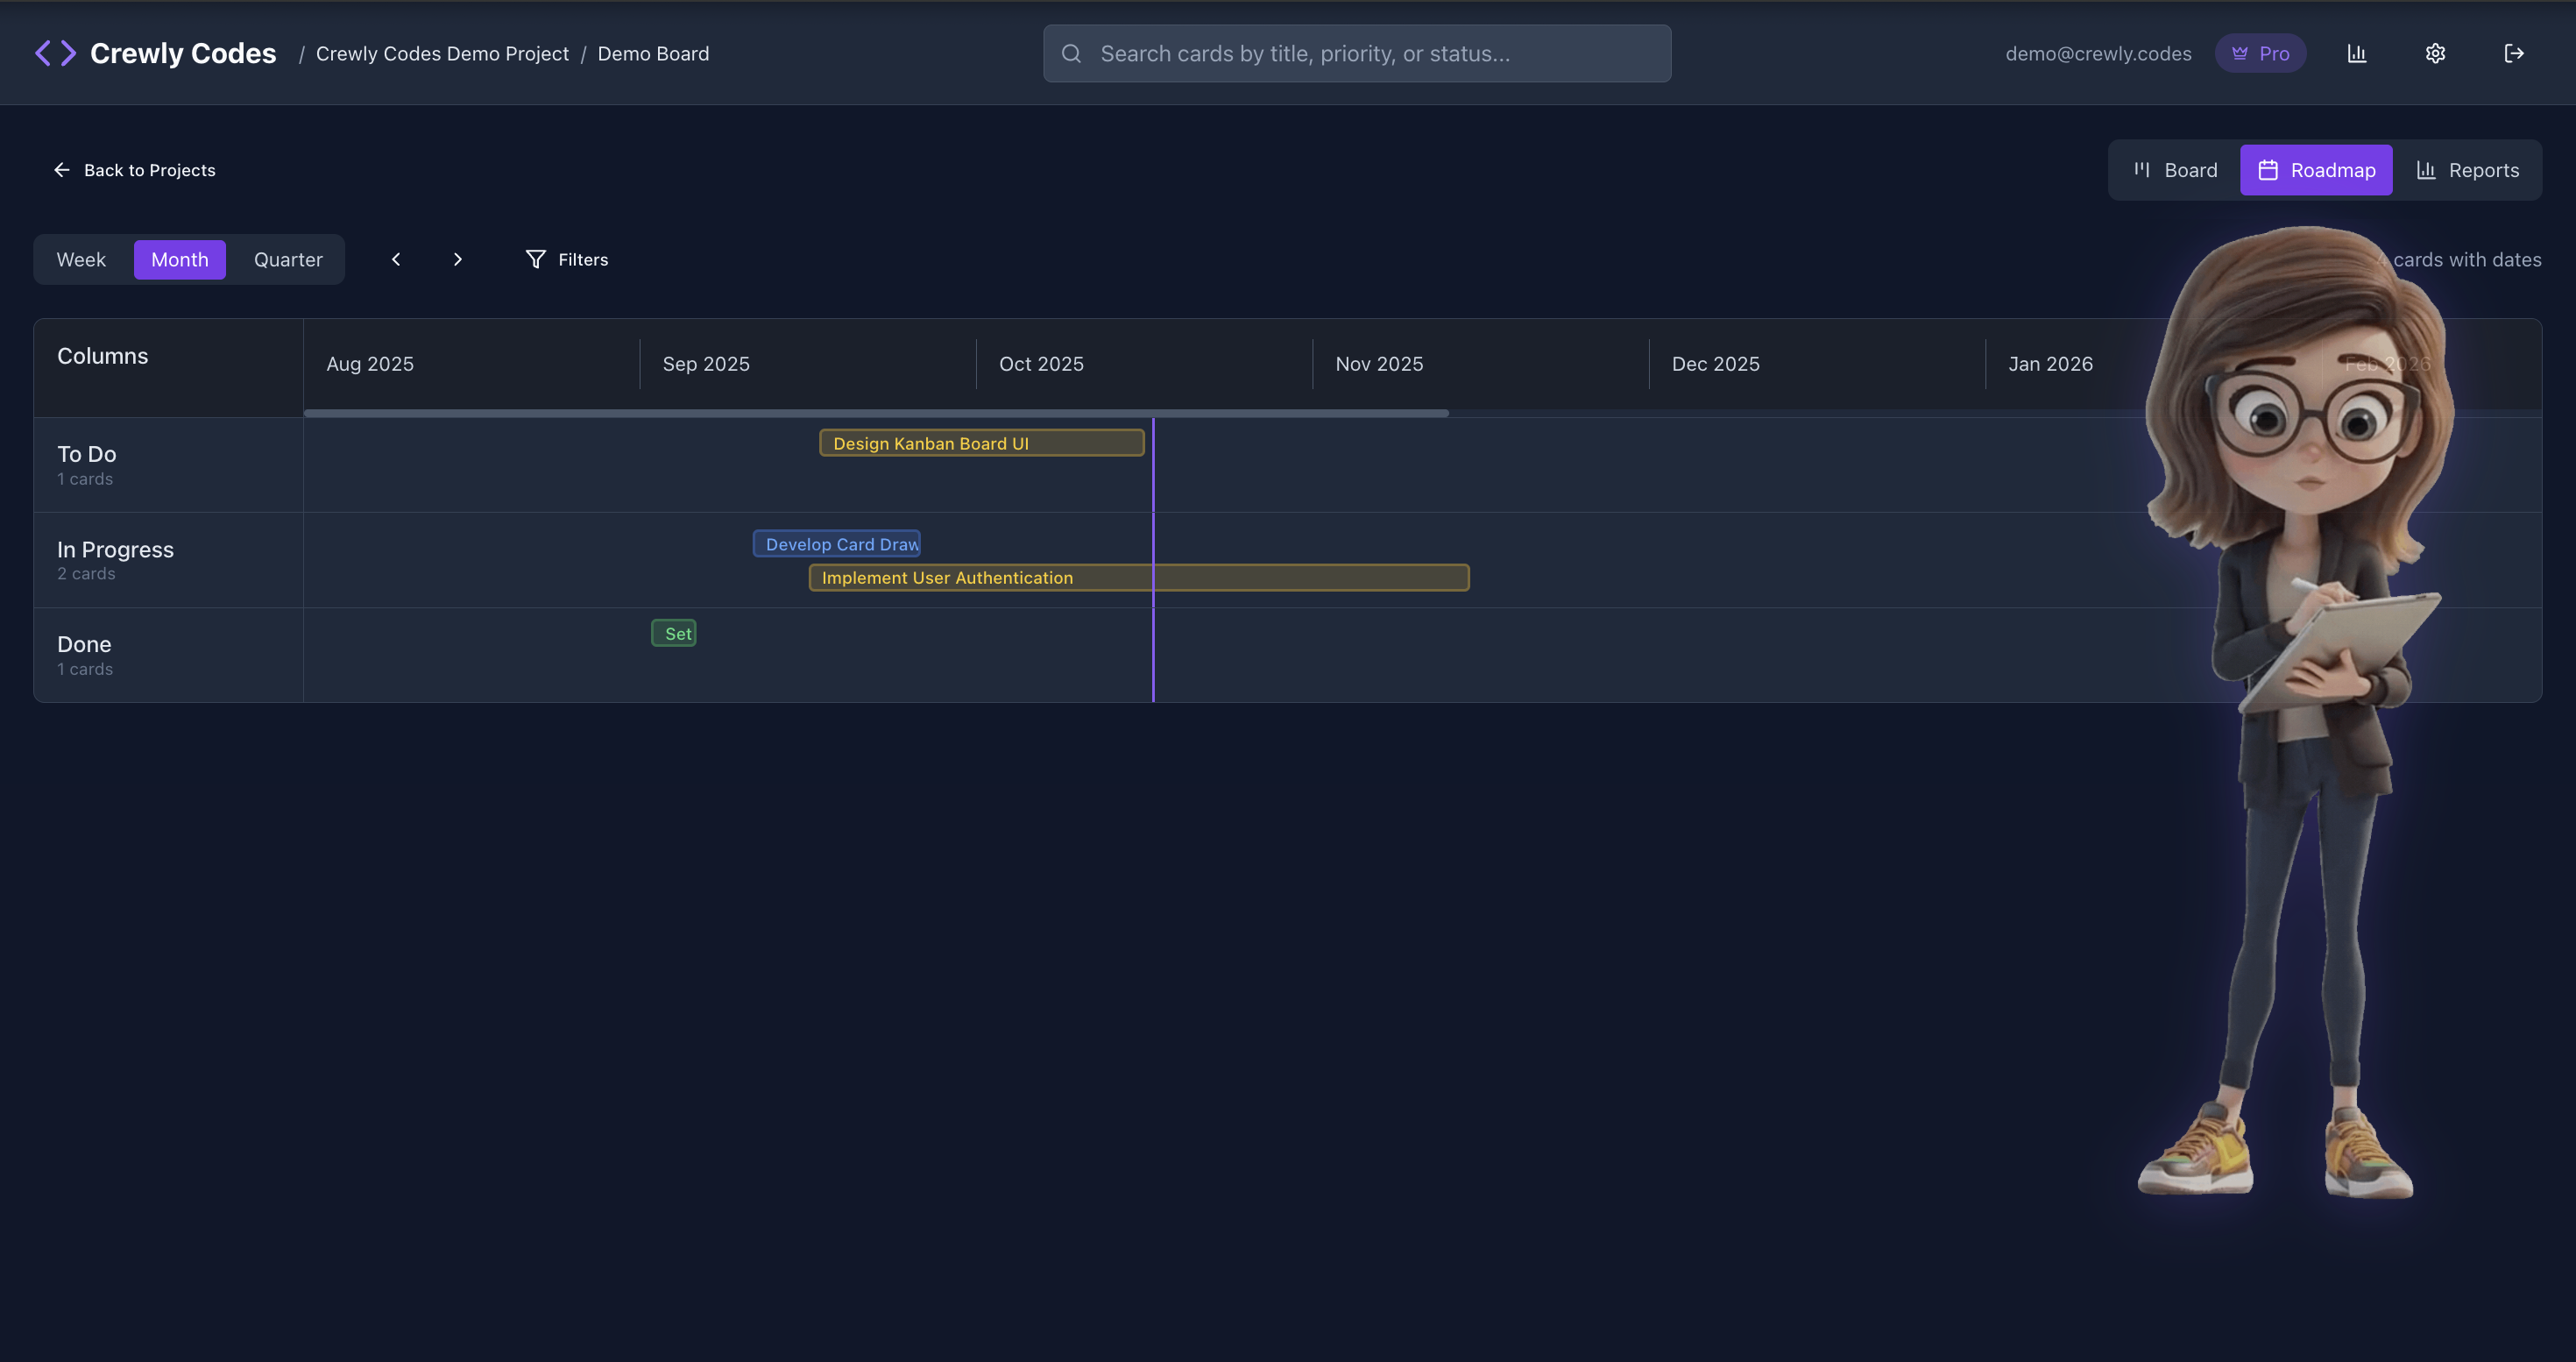The height and width of the screenshot is (1362, 2576).
Task: Click the Back to Projects arrow
Action: pos(62,170)
